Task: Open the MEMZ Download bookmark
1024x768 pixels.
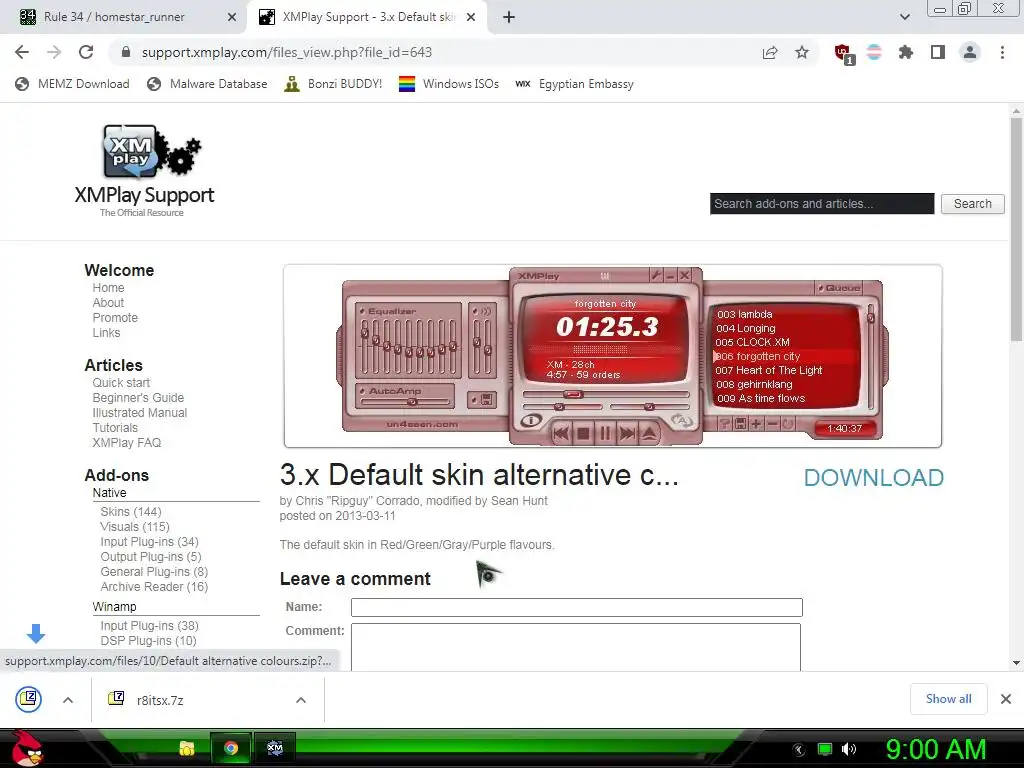Action: pyautogui.click(x=72, y=84)
